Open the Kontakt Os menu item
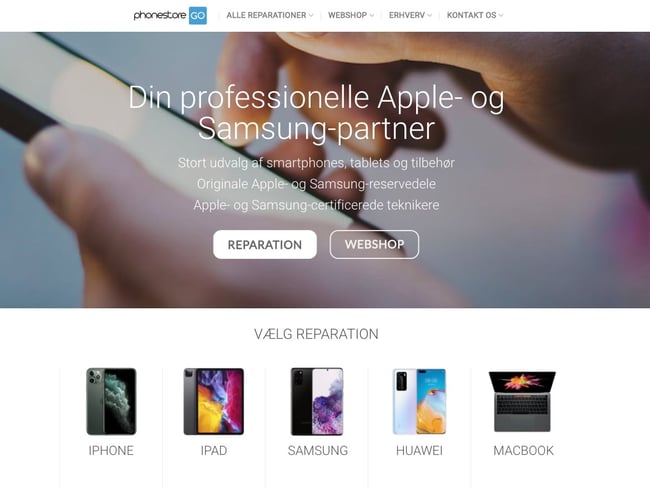 coord(471,15)
